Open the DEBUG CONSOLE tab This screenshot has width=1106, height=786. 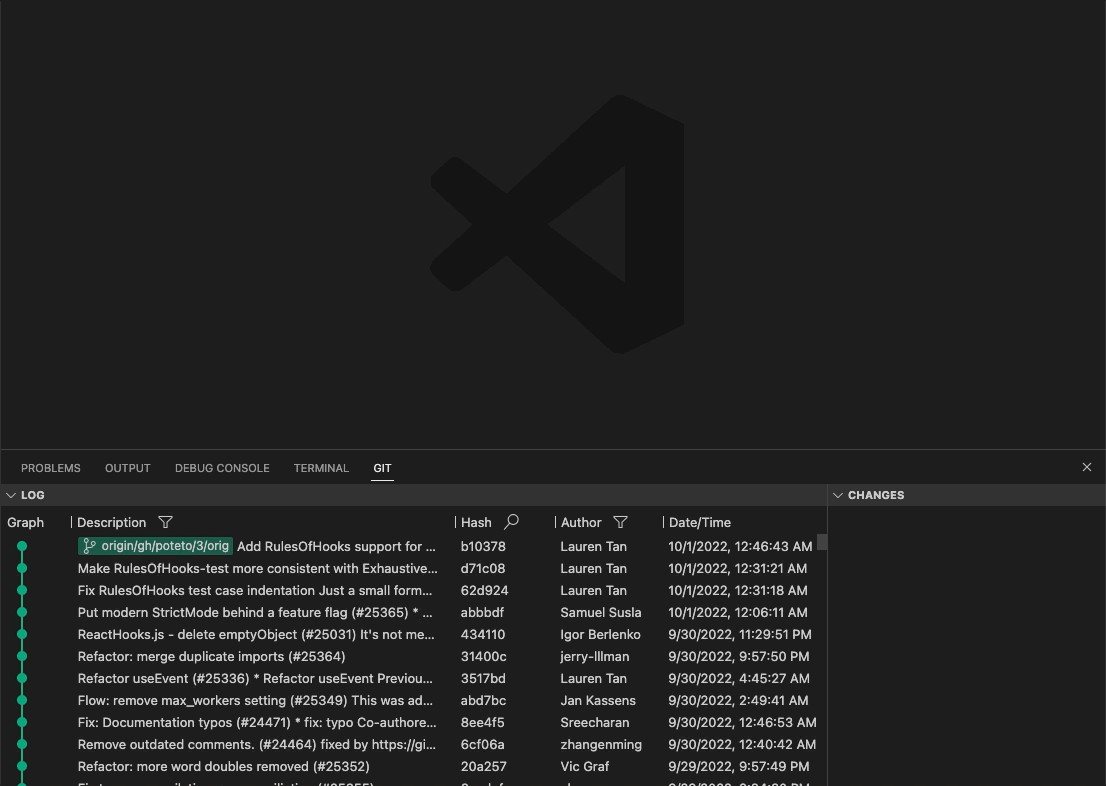pos(222,468)
